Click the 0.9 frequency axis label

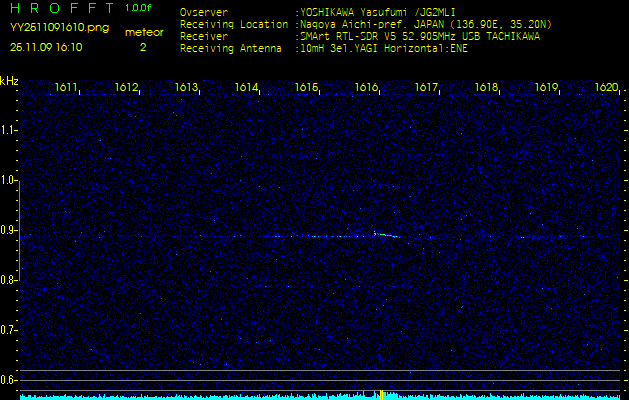(9, 230)
